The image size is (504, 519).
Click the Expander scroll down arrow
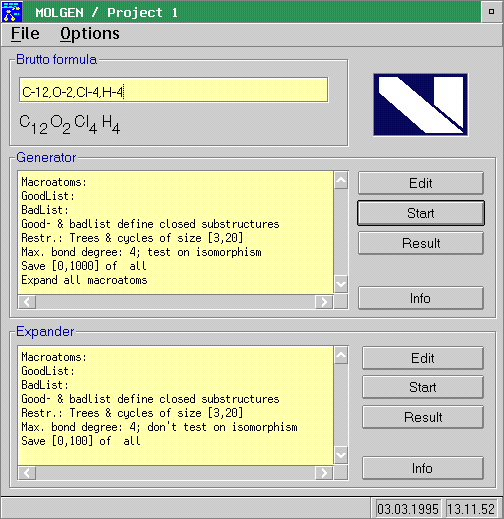(x=341, y=455)
